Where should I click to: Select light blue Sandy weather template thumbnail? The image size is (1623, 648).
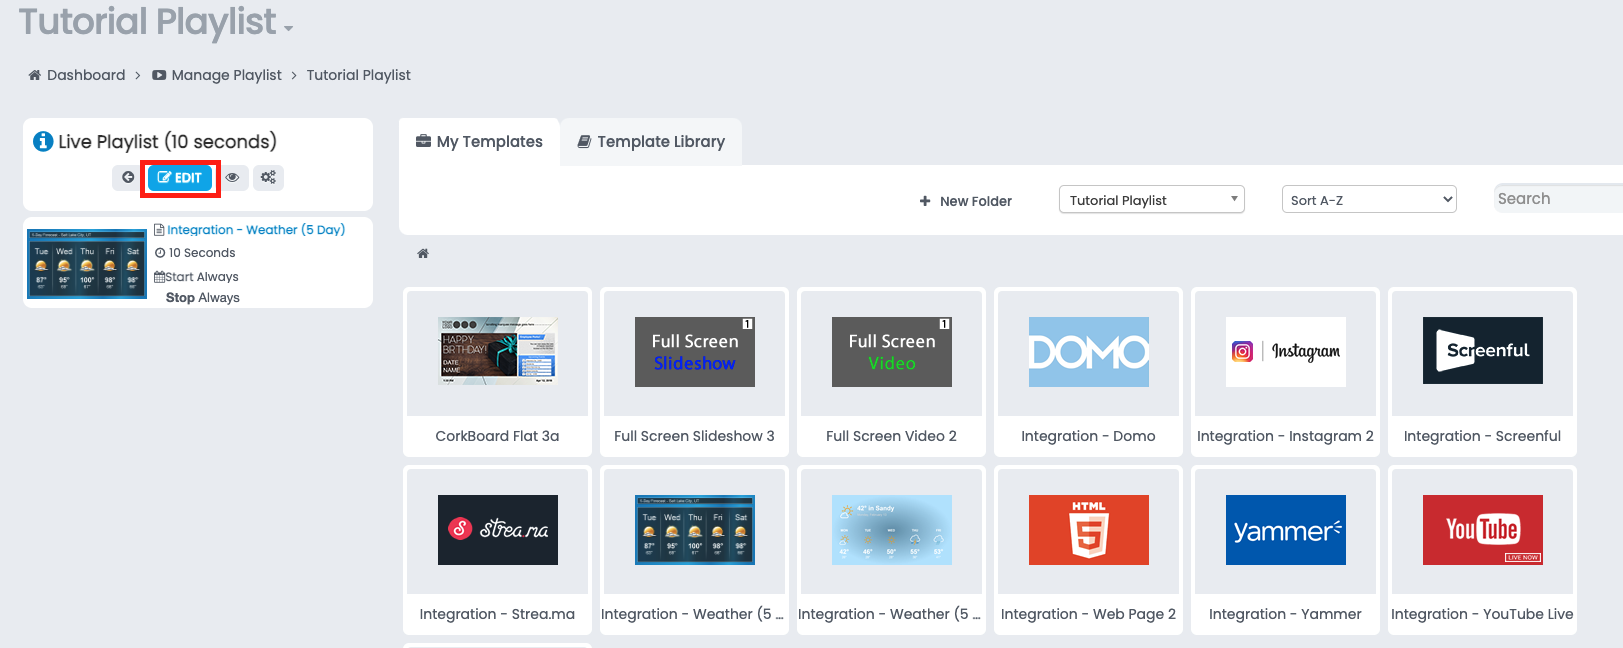click(x=892, y=530)
